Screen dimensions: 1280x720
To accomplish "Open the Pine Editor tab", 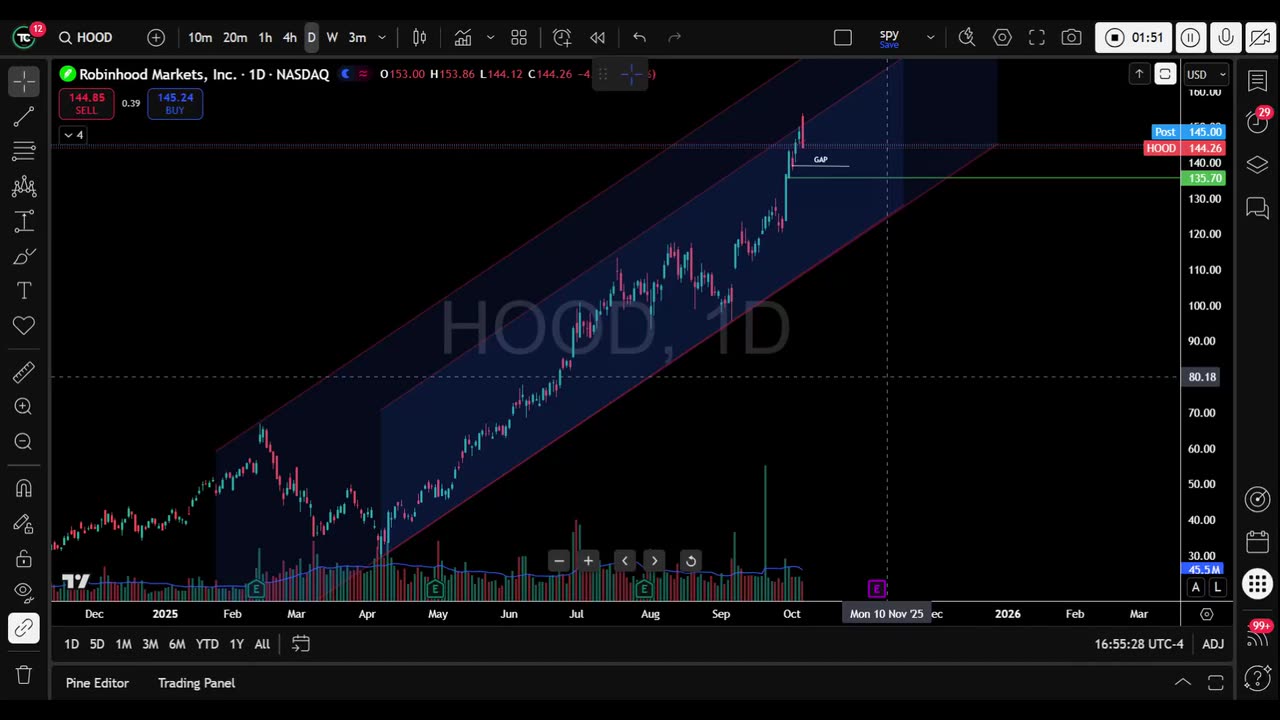I will click(97, 683).
